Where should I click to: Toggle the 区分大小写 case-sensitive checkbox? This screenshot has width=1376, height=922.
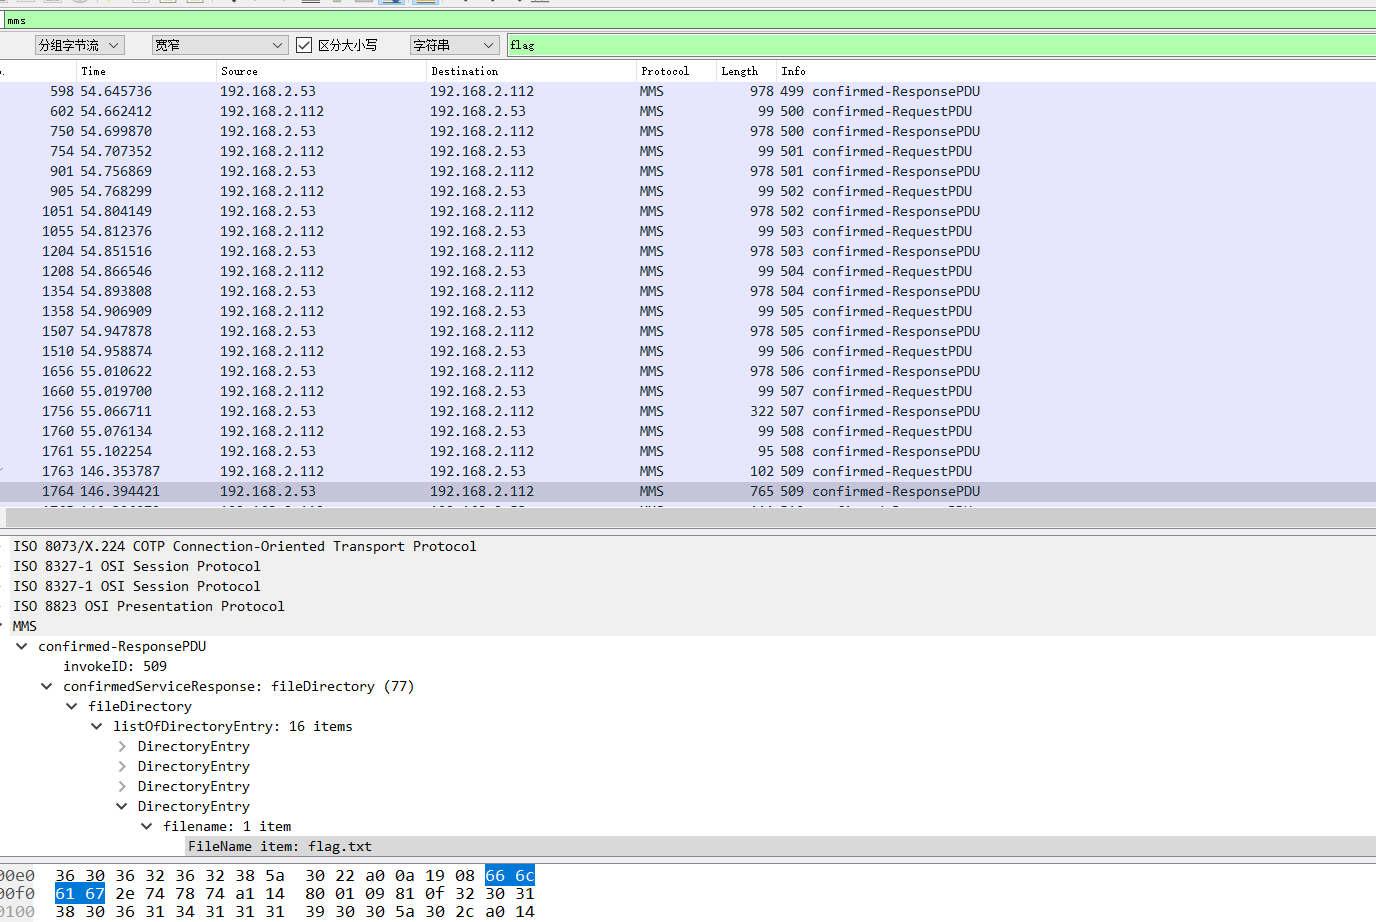point(304,45)
